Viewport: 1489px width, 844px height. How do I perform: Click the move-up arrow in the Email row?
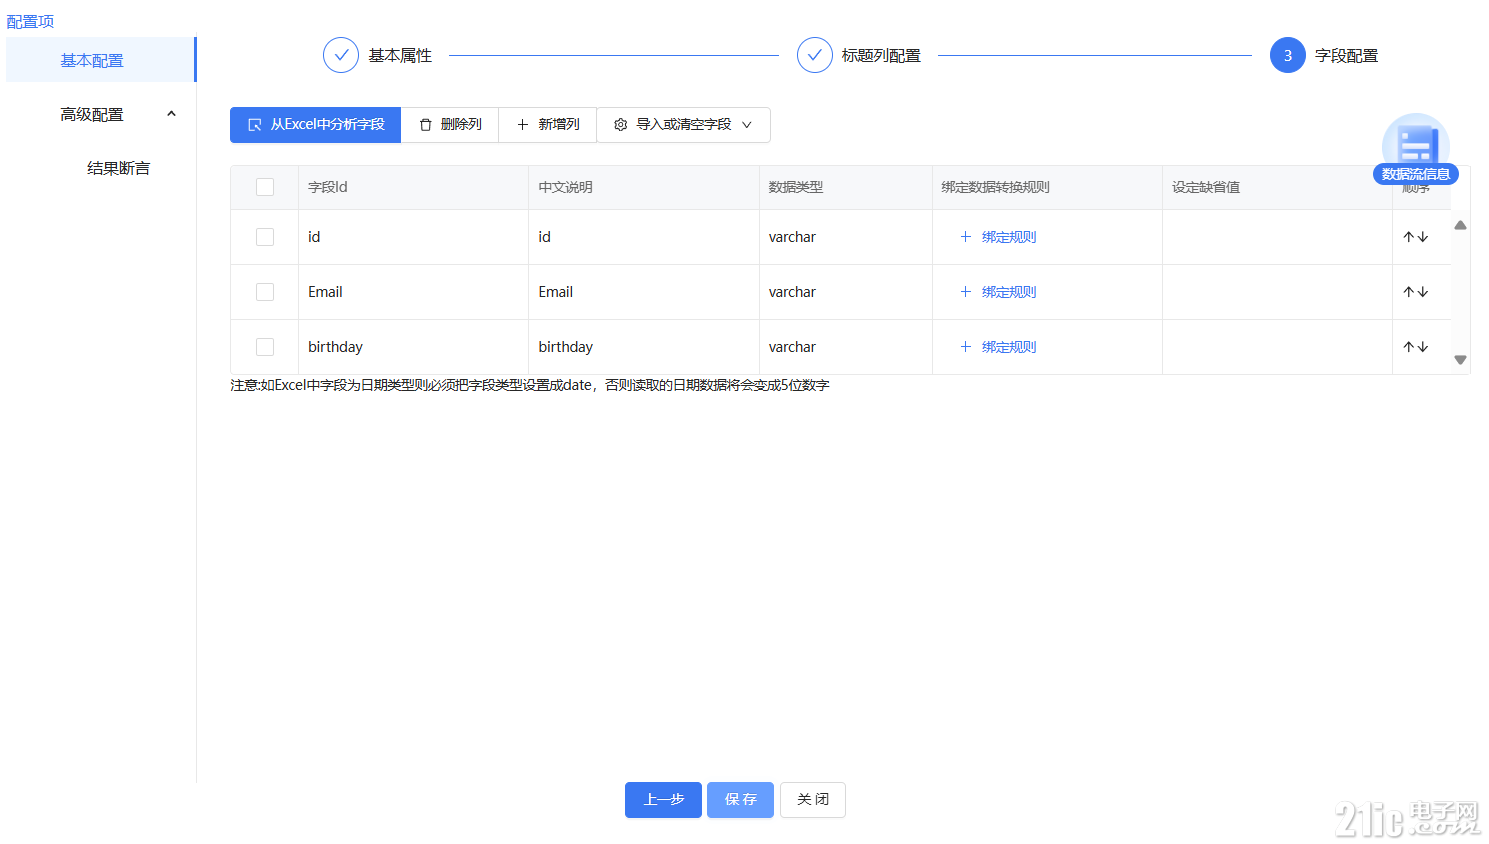pyautogui.click(x=1409, y=292)
